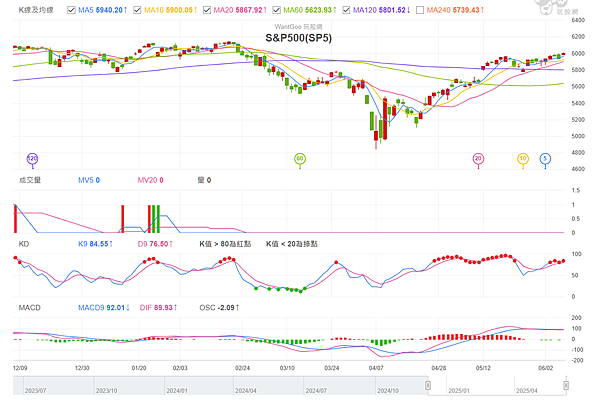
Task: Click the MACD panel heading
Action: coord(29,308)
